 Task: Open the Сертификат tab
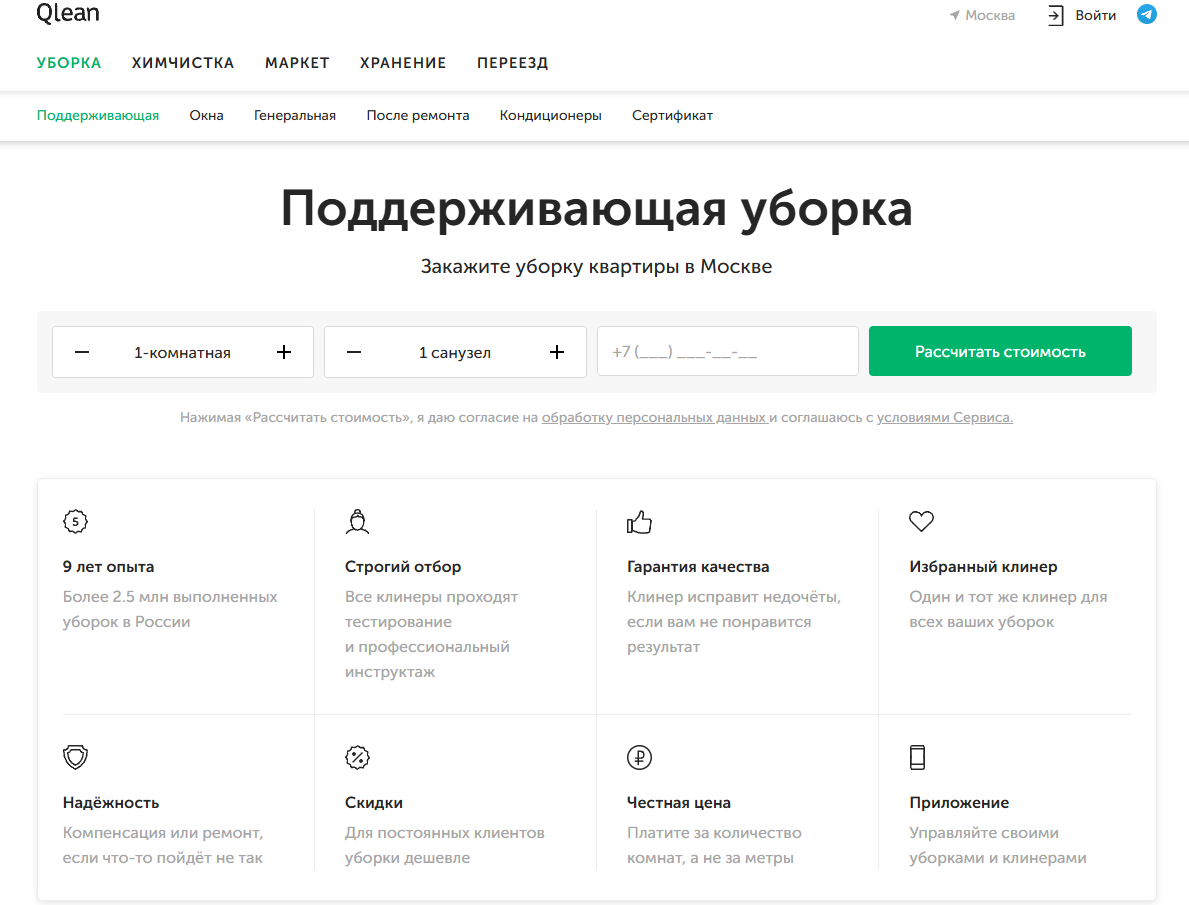(673, 115)
